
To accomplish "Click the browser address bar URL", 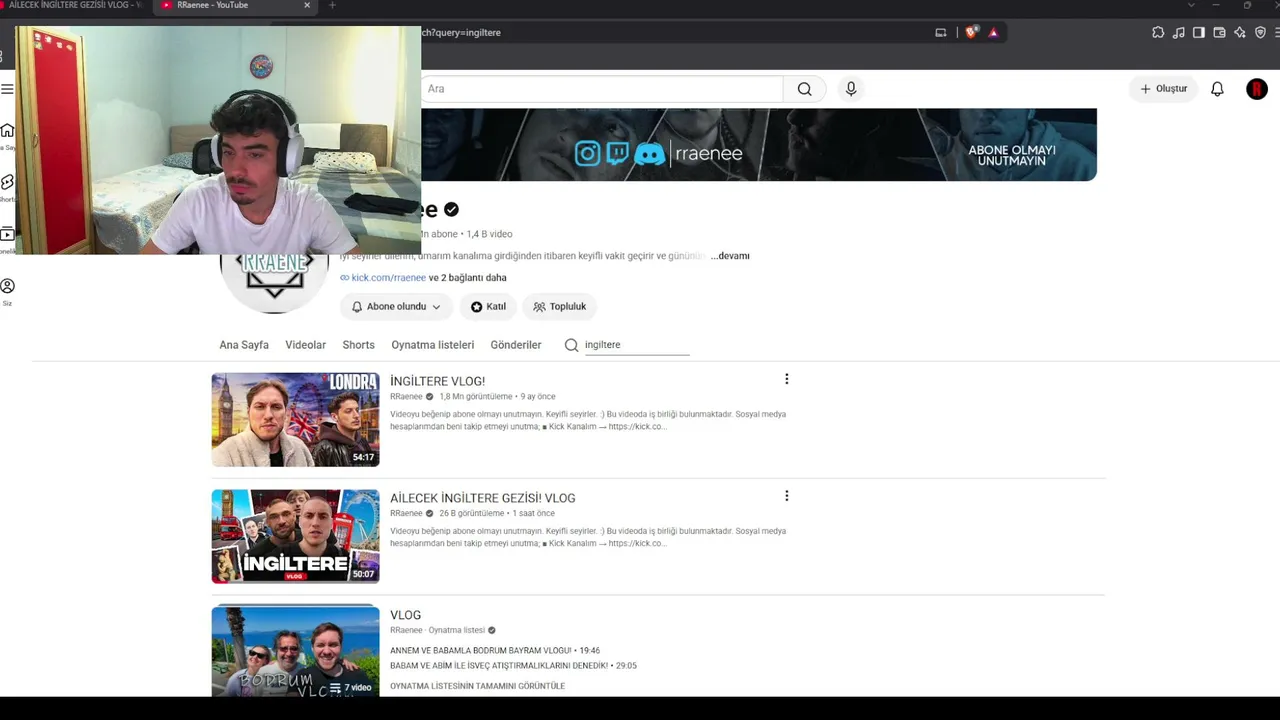I will point(461,32).
